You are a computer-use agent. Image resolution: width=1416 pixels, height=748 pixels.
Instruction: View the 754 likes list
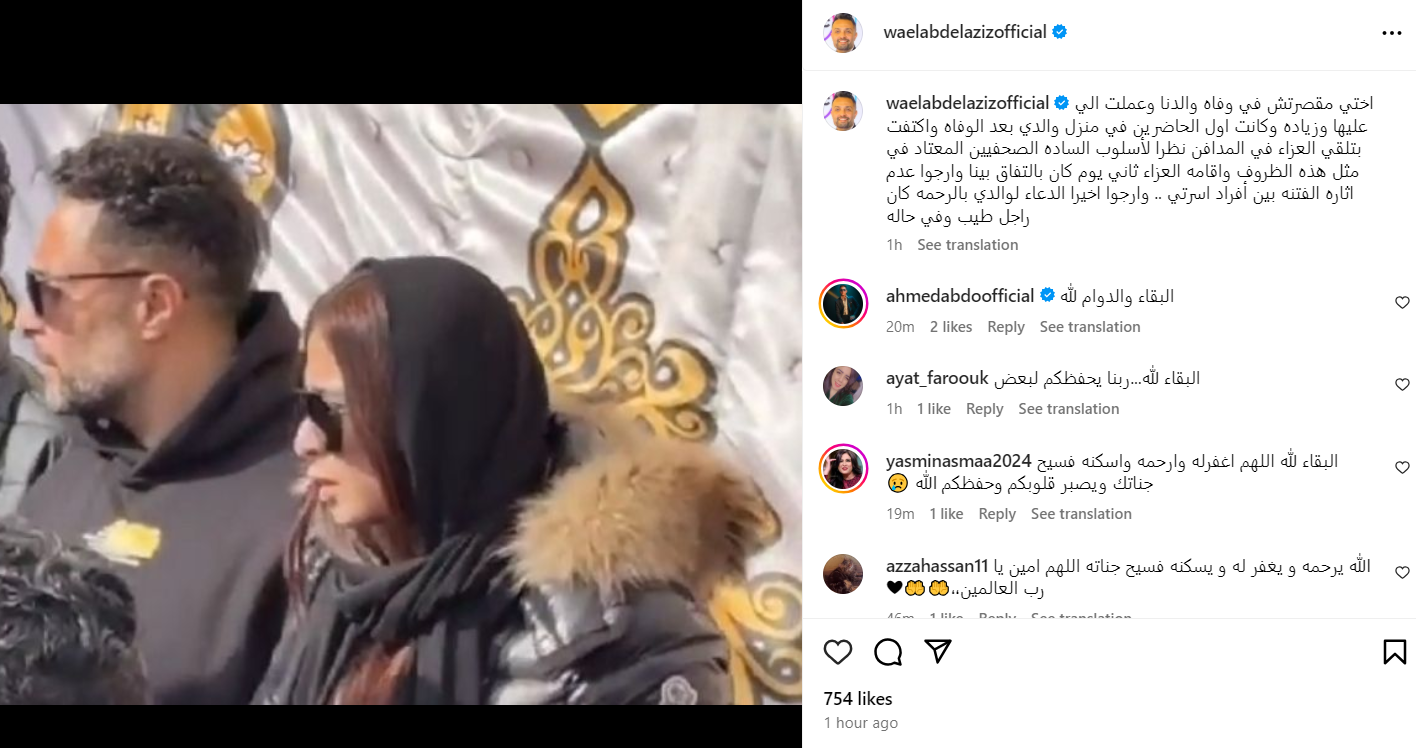coord(858,699)
